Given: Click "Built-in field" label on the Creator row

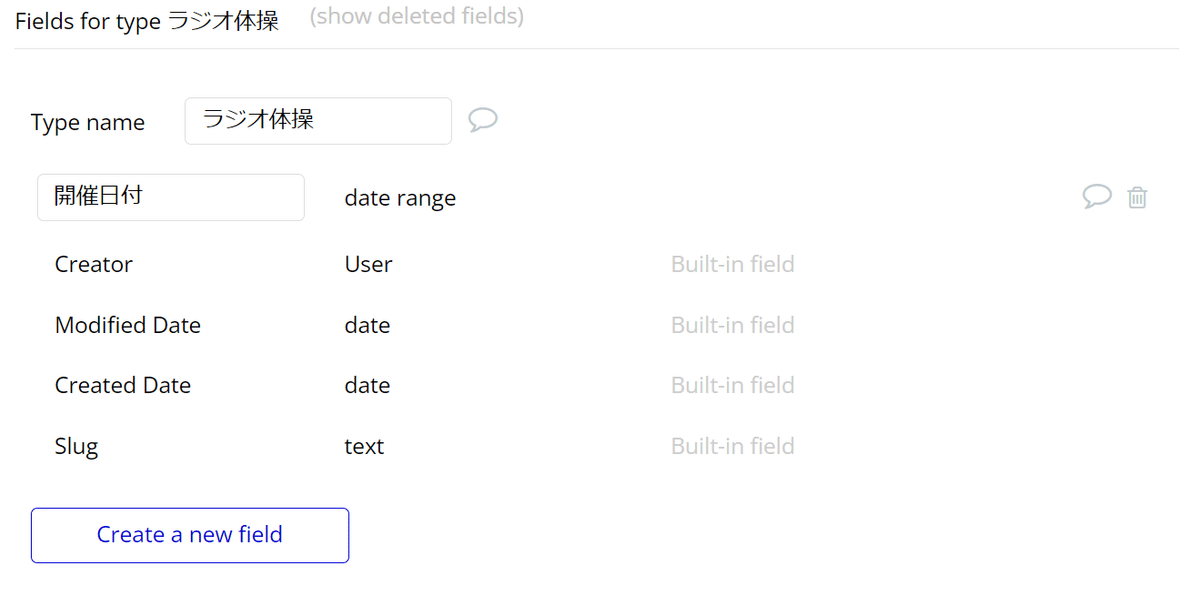Looking at the screenshot, I should (732, 264).
